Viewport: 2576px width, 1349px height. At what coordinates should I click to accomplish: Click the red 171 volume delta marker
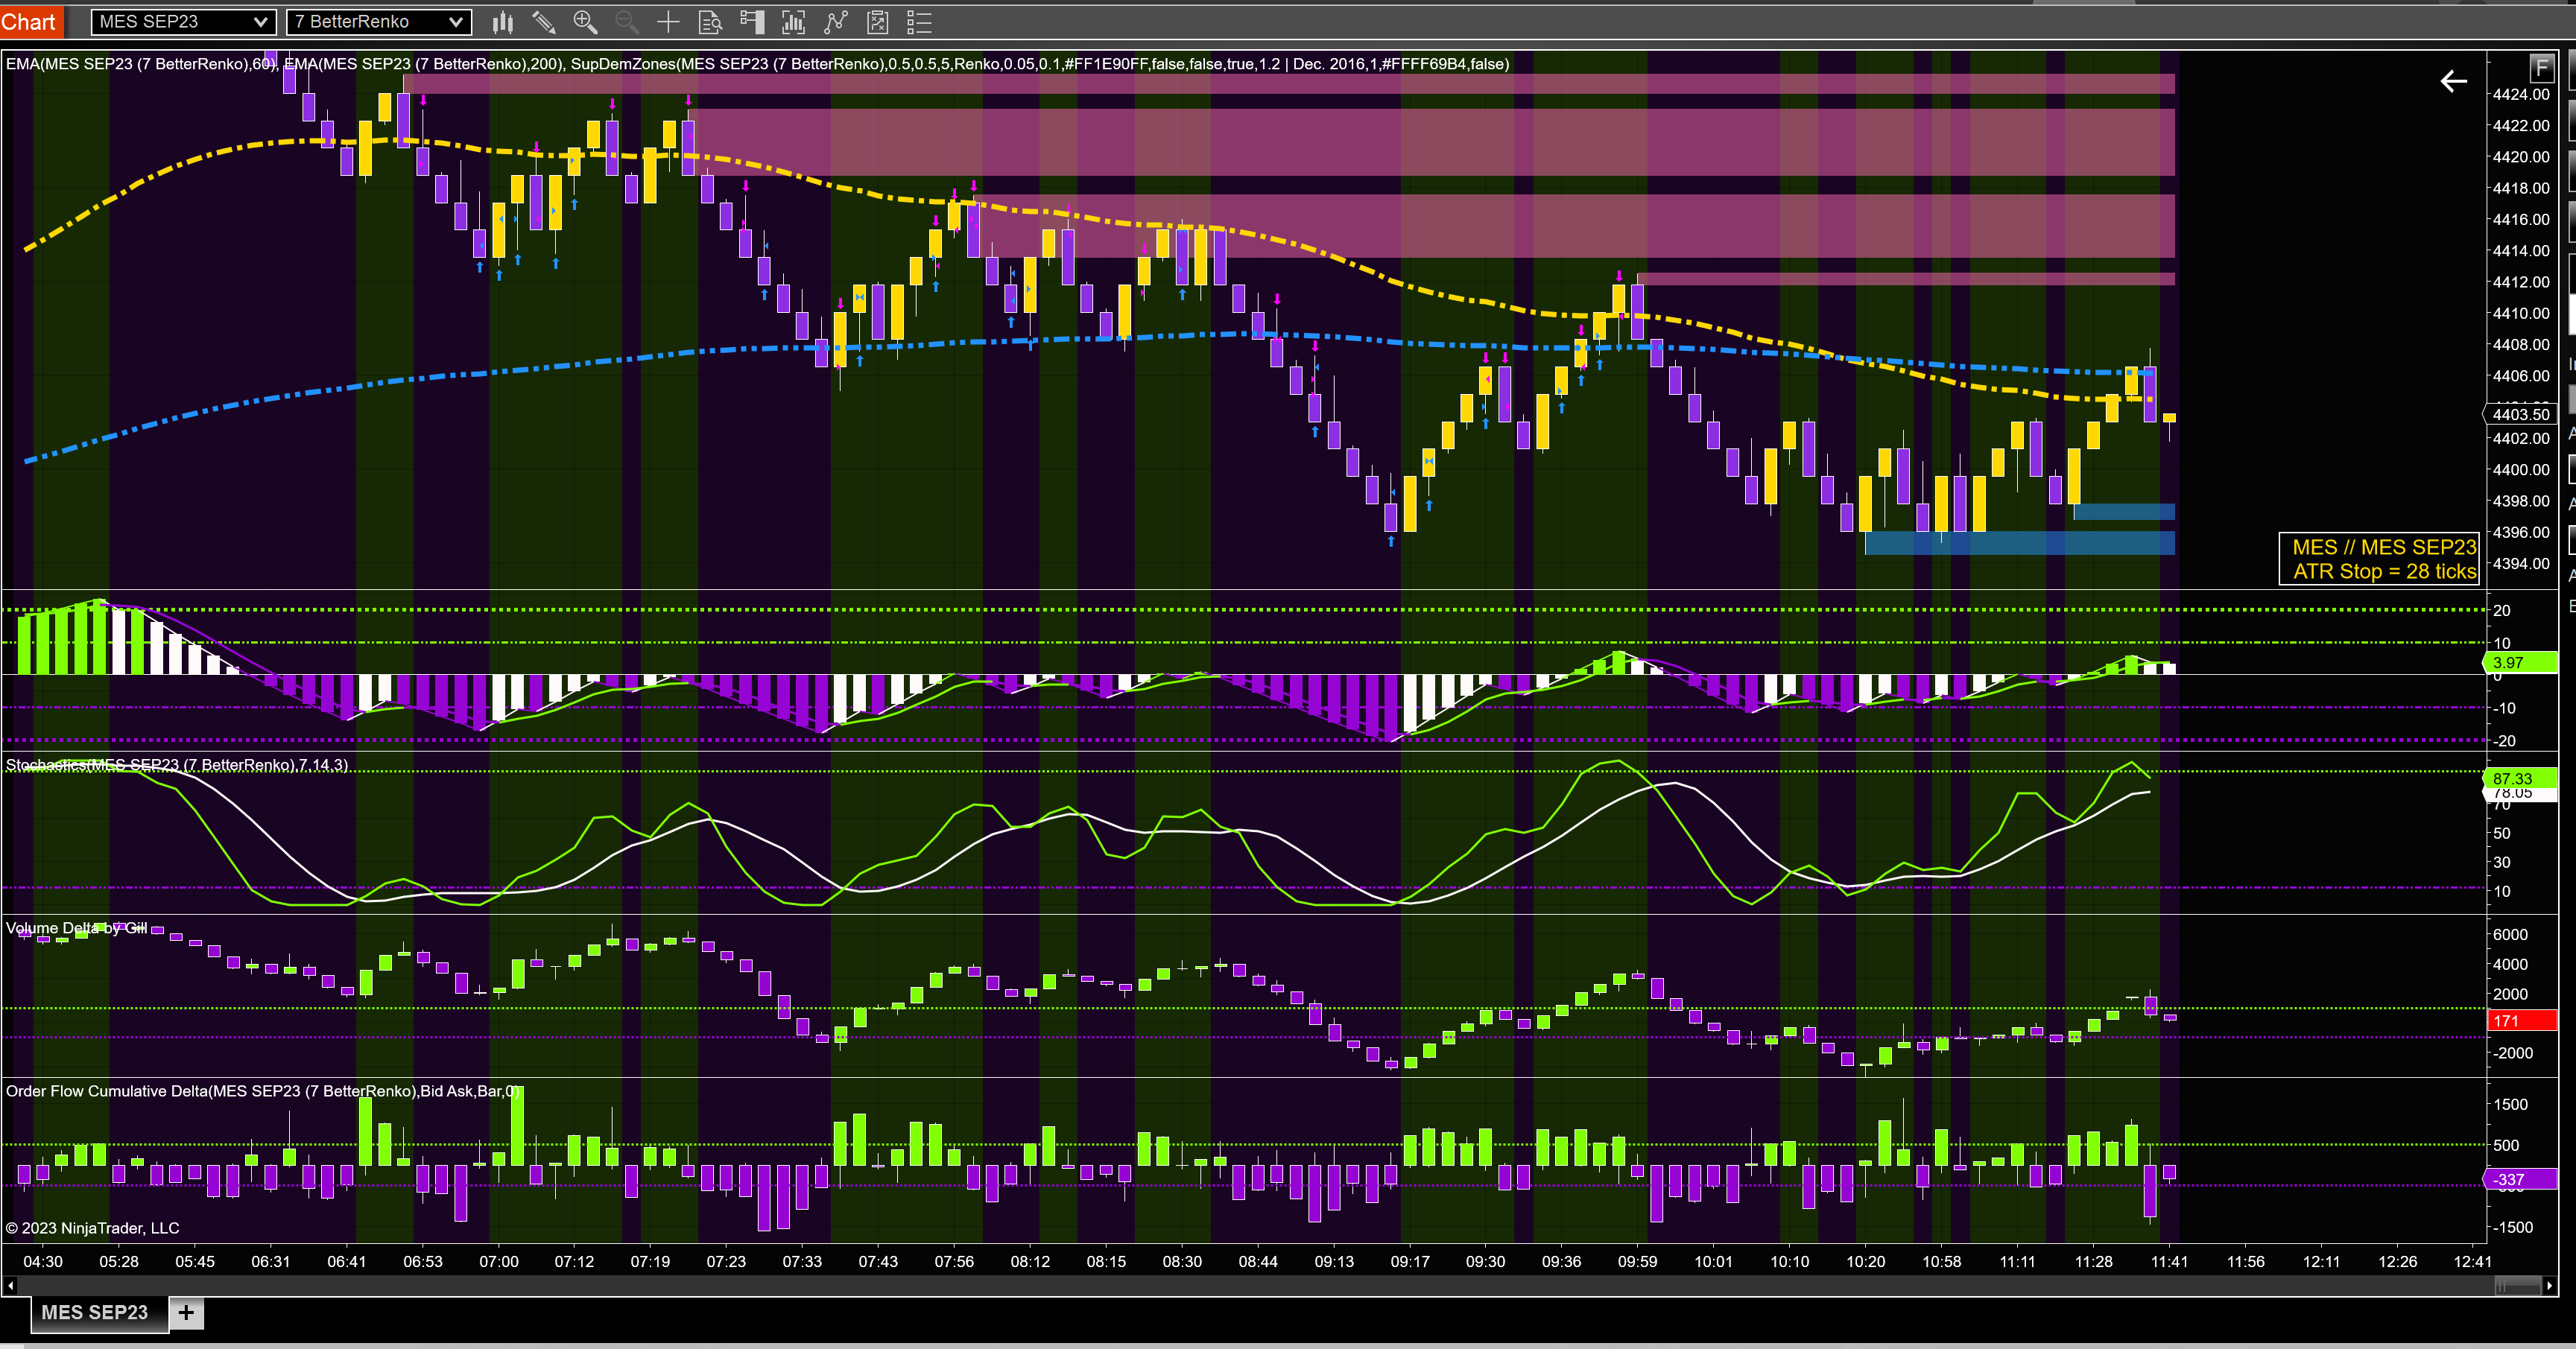click(2521, 1020)
